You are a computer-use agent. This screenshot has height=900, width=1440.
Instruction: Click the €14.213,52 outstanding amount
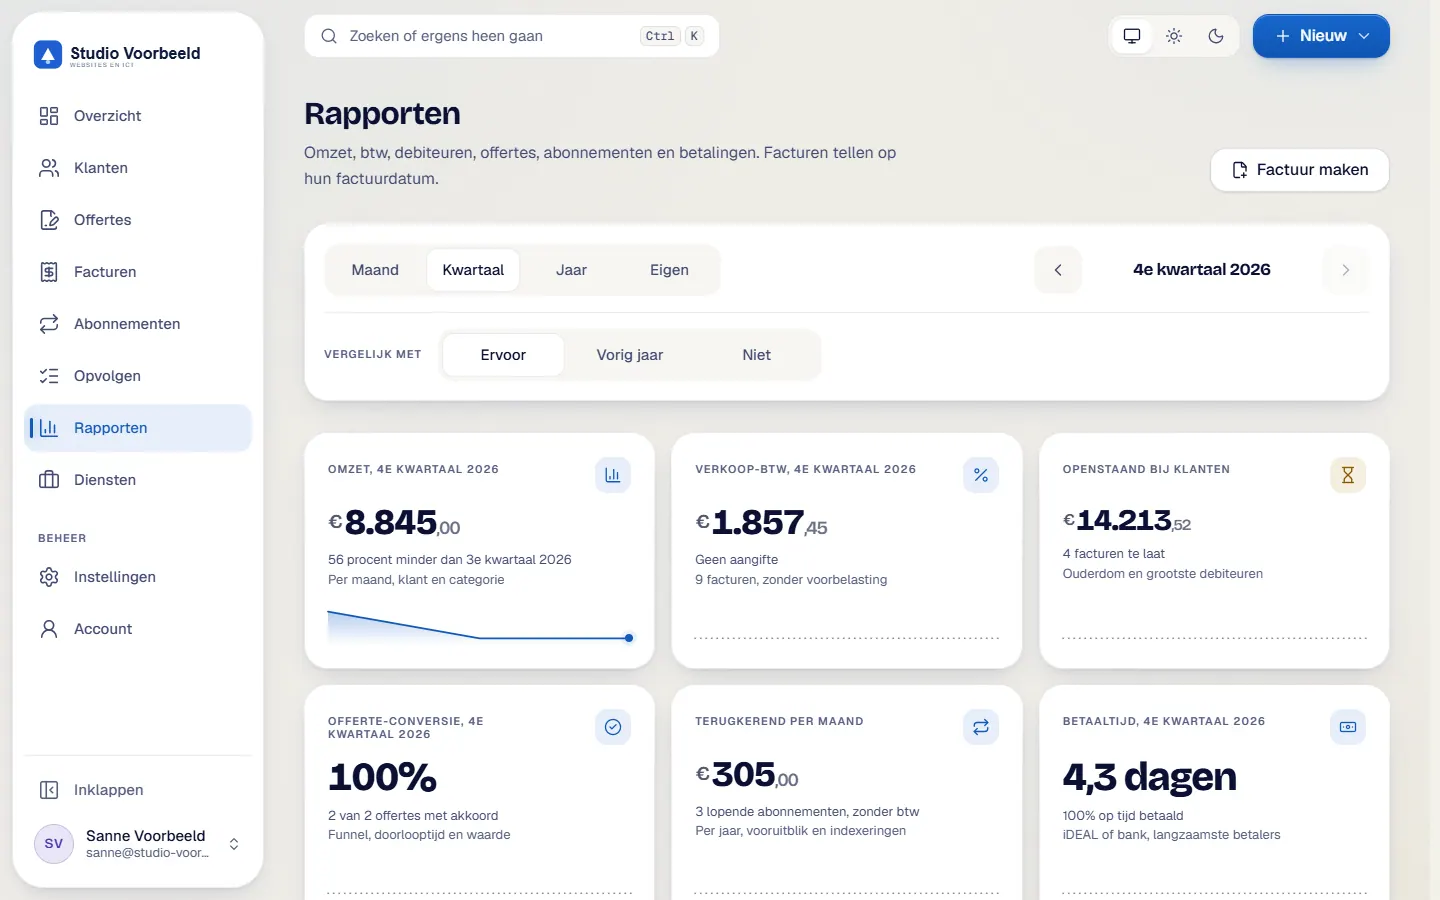coord(1127,521)
